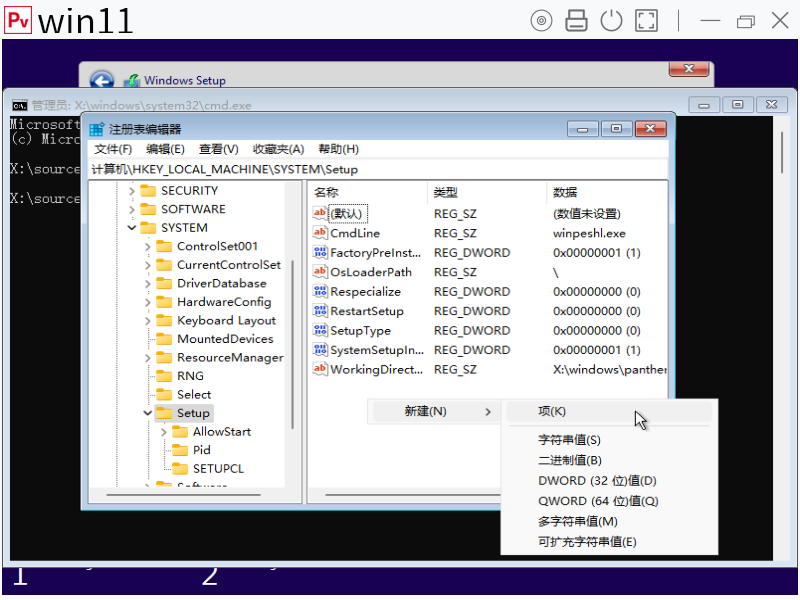Choose QWORD (64 位)值(Q) option
This screenshot has height=600, width=800.
pos(609,501)
